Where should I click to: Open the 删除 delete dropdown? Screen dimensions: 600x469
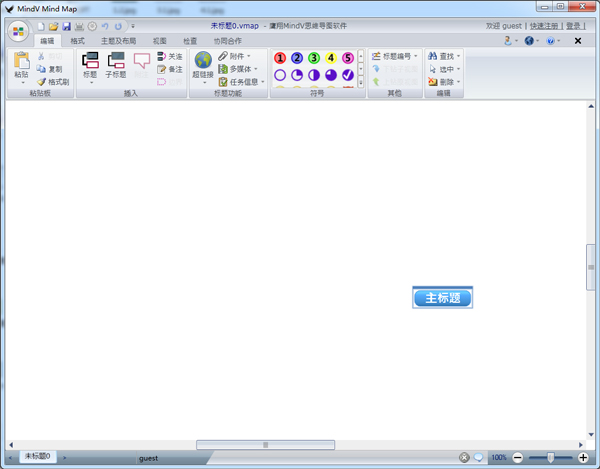[x=444, y=82]
